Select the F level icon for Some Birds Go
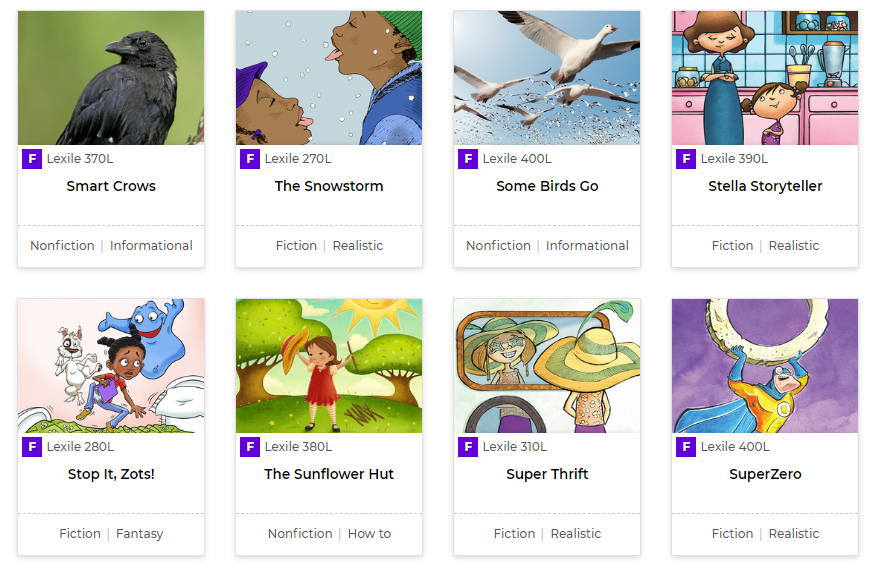 pos(468,159)
